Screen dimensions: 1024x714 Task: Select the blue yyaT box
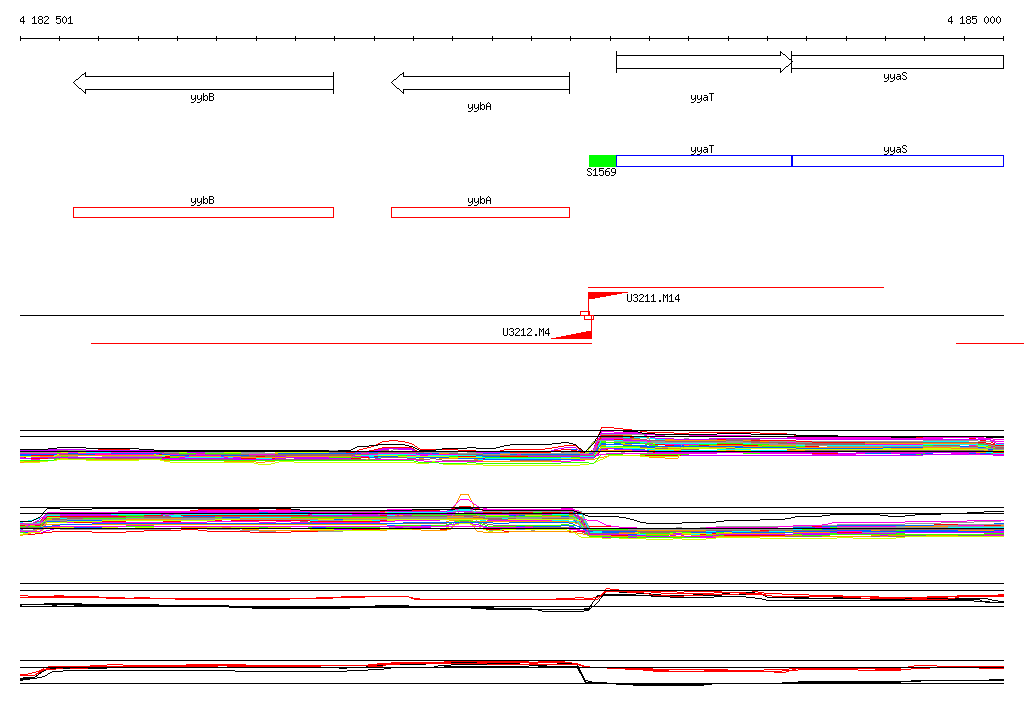pos(704,161)
